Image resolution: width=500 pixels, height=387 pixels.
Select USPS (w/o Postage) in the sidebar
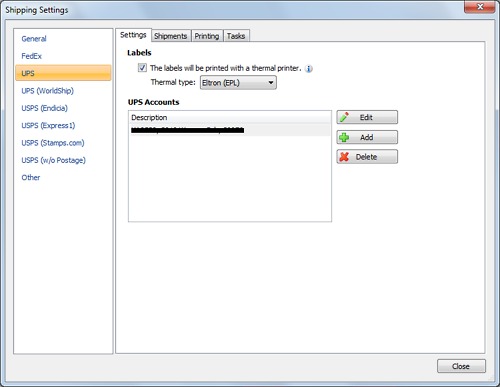click(54, 160)
